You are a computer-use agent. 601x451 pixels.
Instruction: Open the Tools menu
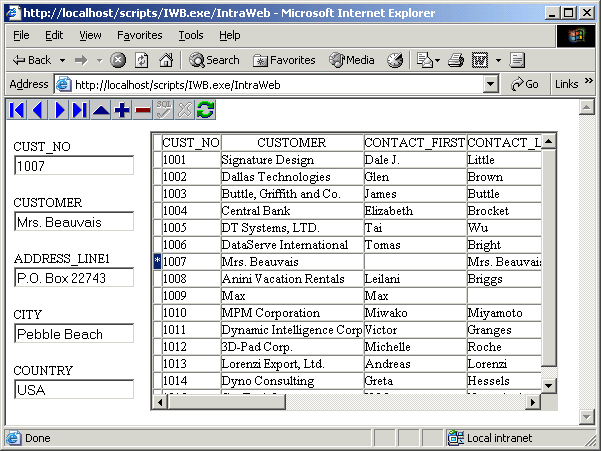pyautogui.click(x=191, y=35)
